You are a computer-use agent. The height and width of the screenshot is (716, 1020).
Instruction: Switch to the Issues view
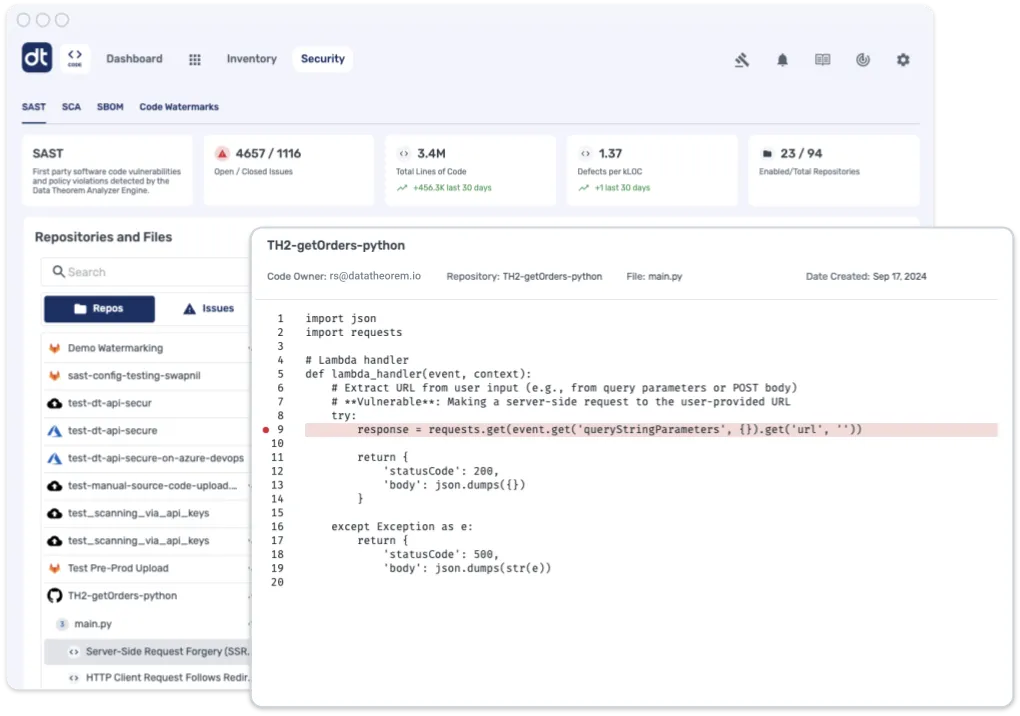click(208, 308)
